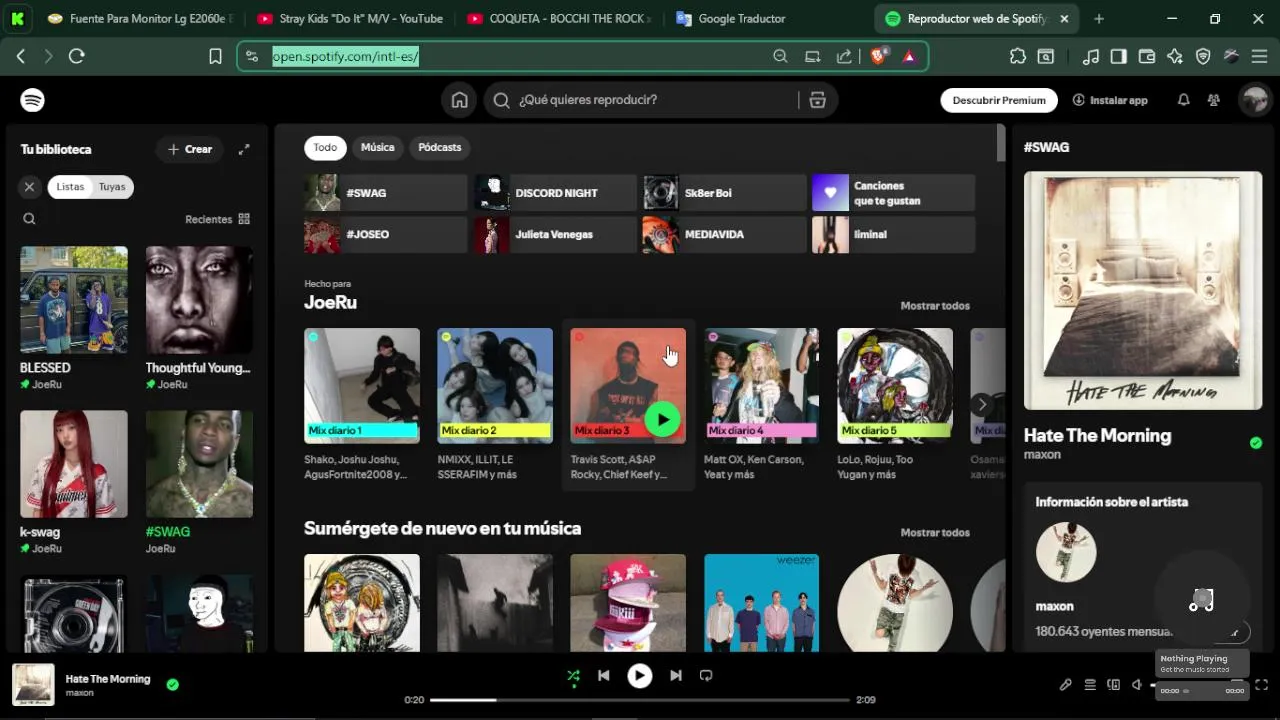Skip to previous track

click(604, 676)
